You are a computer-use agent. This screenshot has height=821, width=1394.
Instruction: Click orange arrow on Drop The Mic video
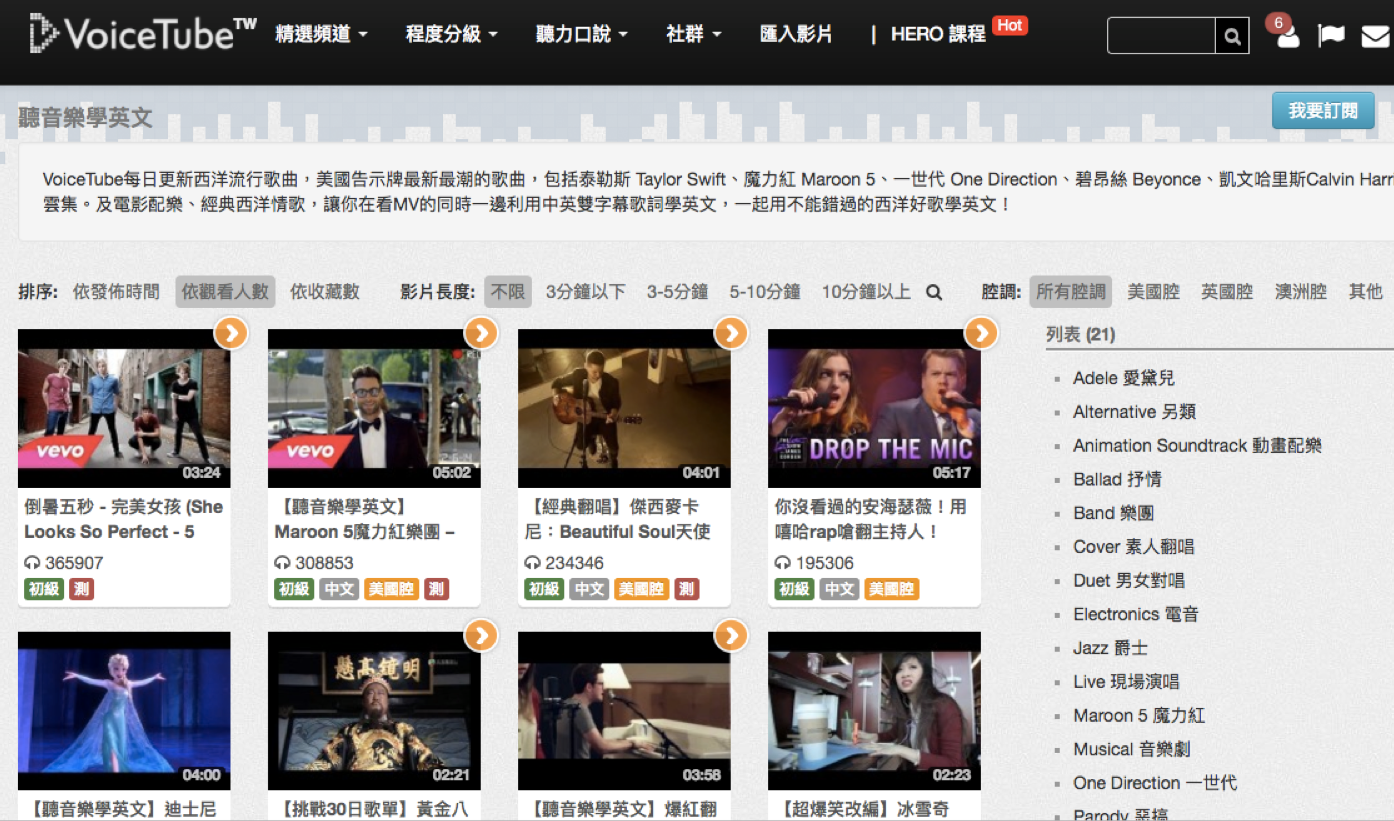[x=981, y=333]
